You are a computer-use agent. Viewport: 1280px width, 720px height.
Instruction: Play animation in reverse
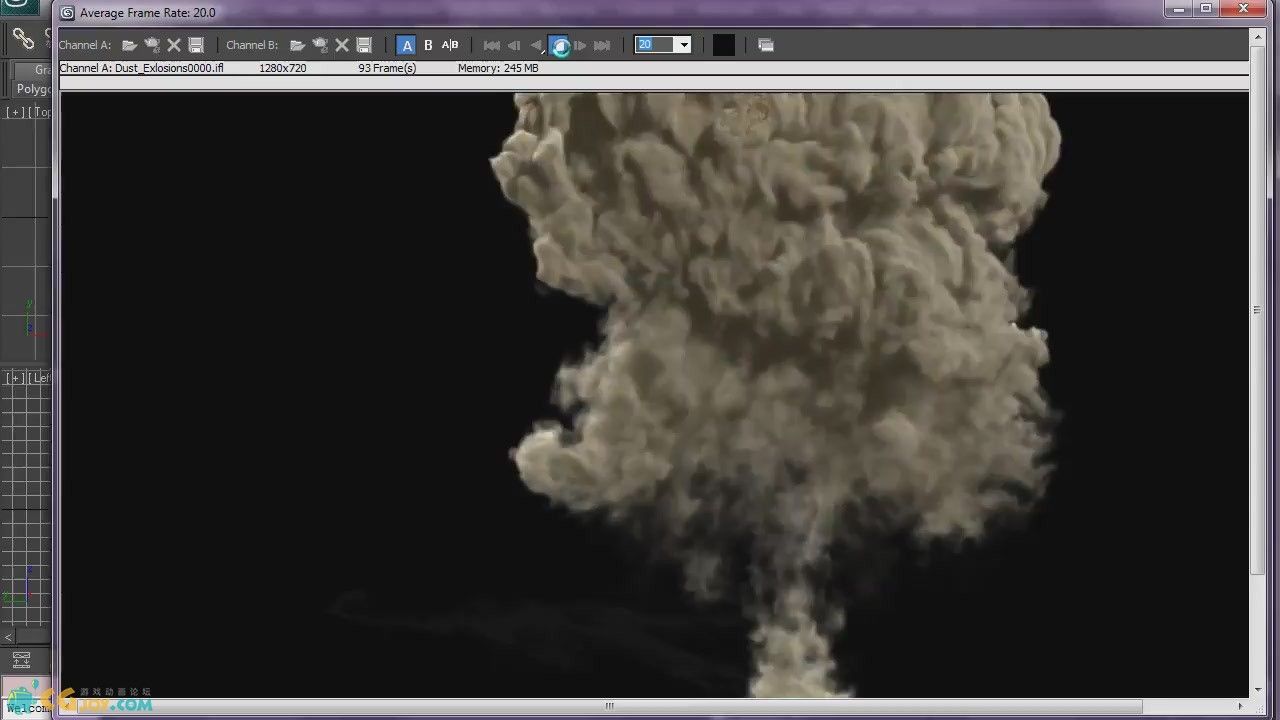(536, 45)
